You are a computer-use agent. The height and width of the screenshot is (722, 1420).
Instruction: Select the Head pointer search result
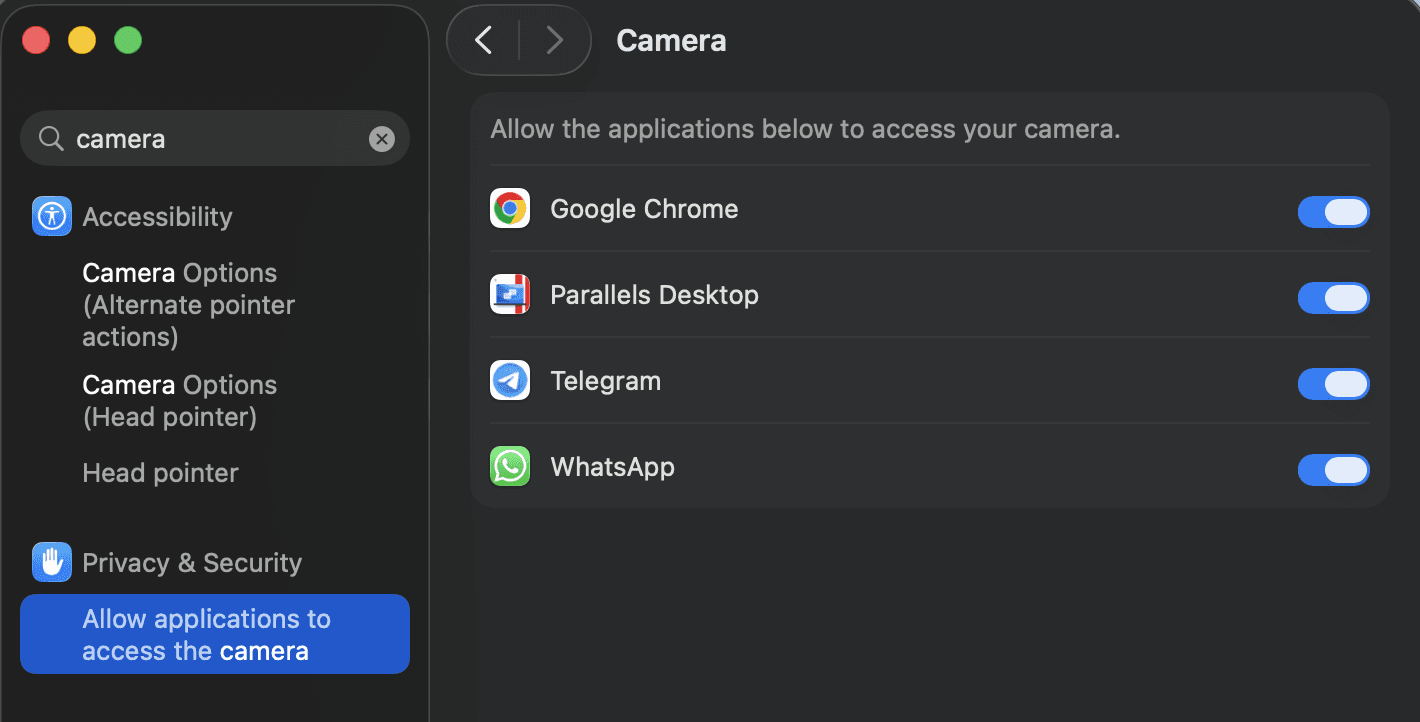coord(161,473)
